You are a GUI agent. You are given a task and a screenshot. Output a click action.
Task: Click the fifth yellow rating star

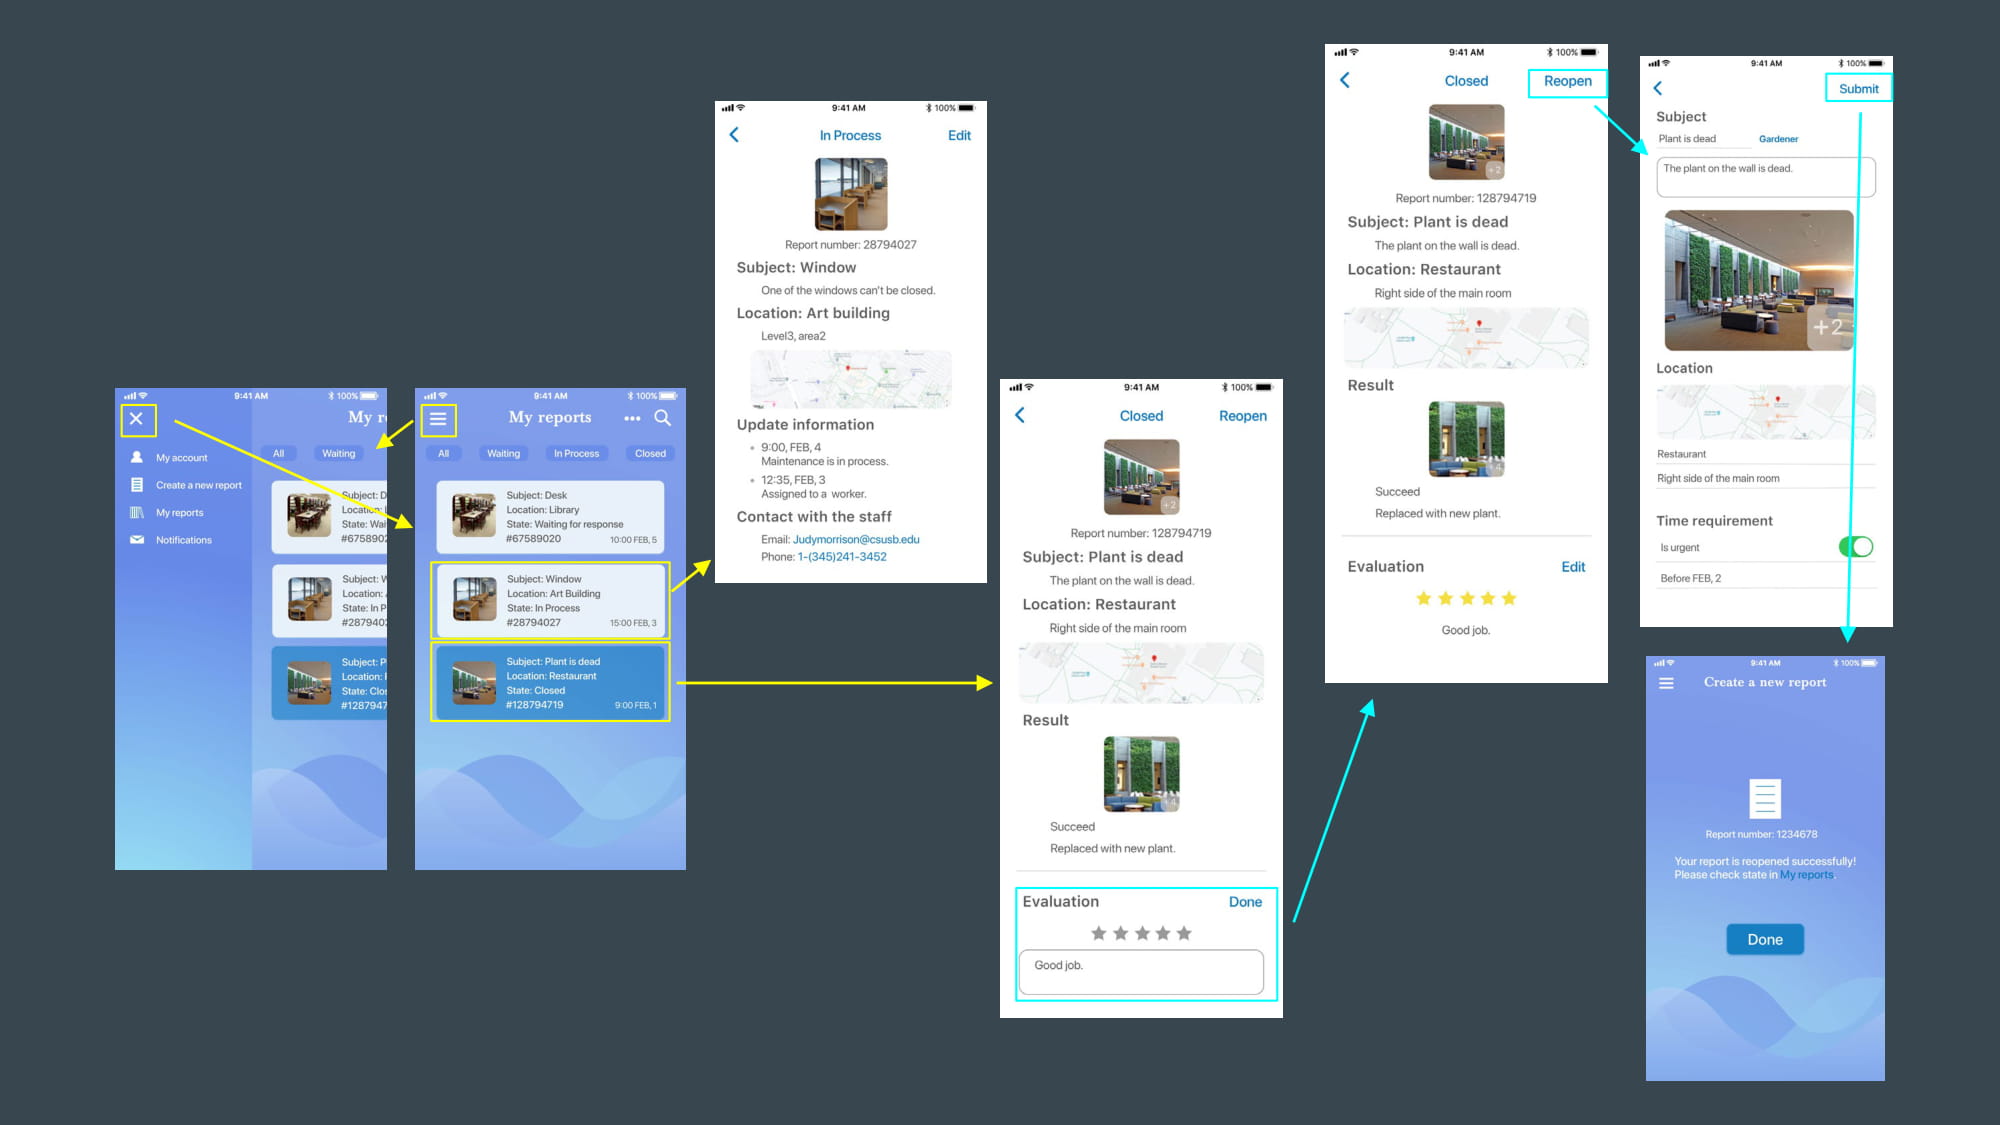click(1509, 598)
